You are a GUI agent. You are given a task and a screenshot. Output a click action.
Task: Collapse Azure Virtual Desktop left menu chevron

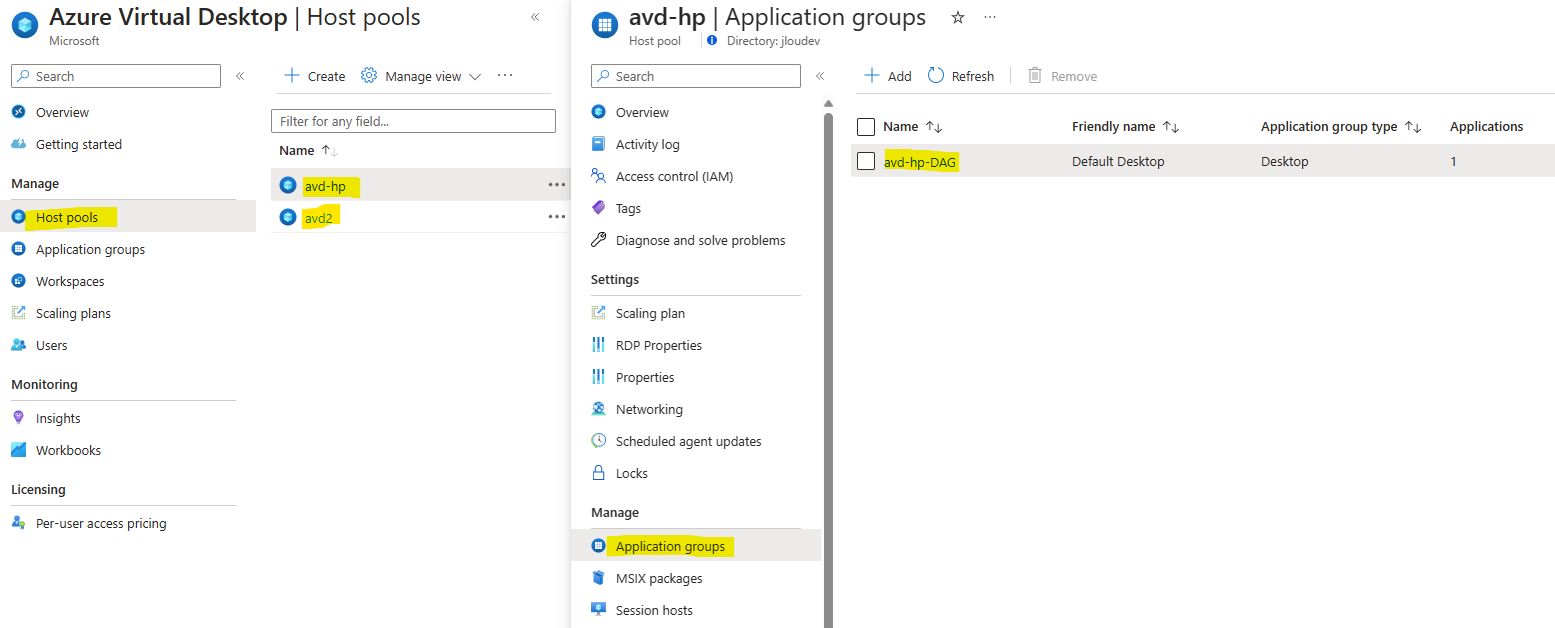(x=240, y=76)
